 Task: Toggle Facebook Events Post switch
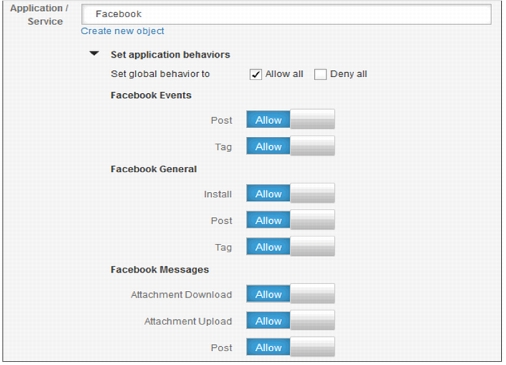click(290, 119)
